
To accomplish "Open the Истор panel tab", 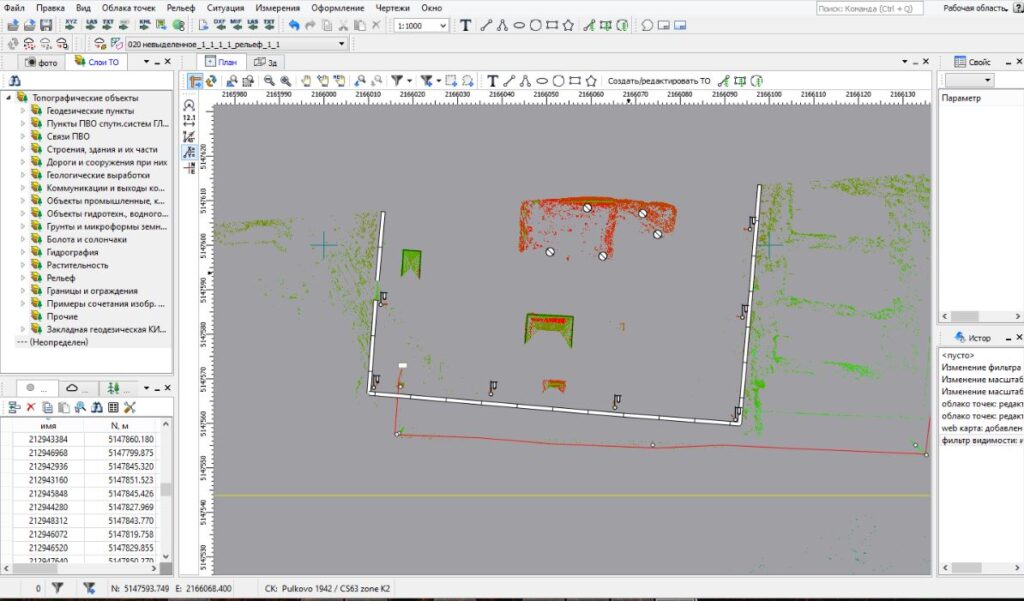I will (972, 337).
